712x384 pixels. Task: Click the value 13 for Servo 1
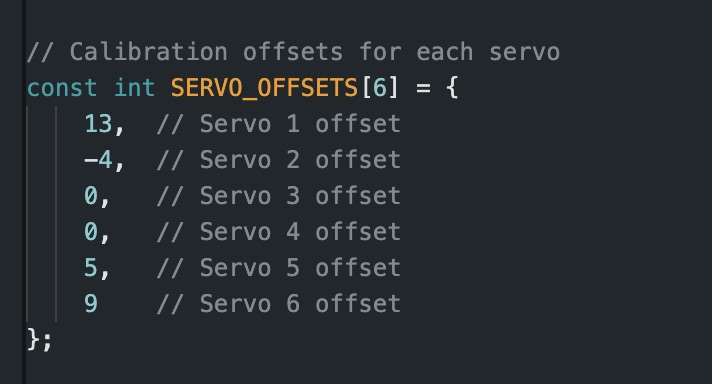[98, 124]
